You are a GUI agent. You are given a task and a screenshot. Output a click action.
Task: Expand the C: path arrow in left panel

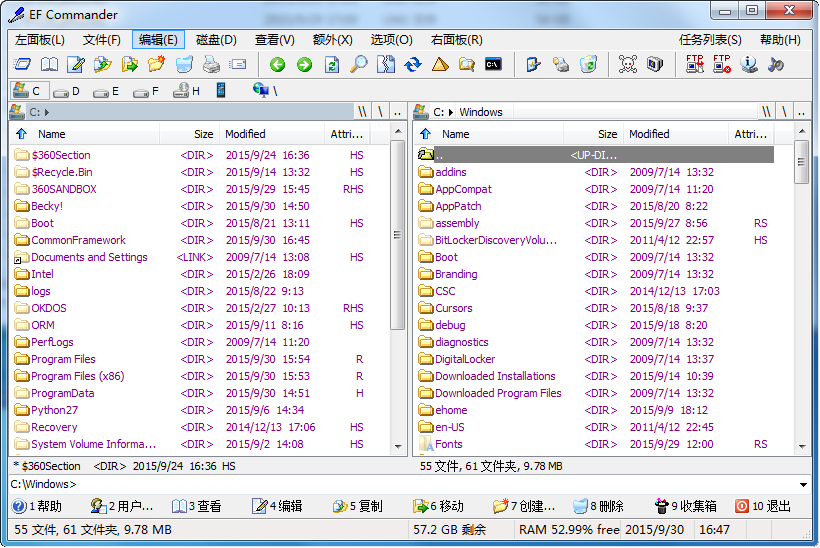[47, 112]
